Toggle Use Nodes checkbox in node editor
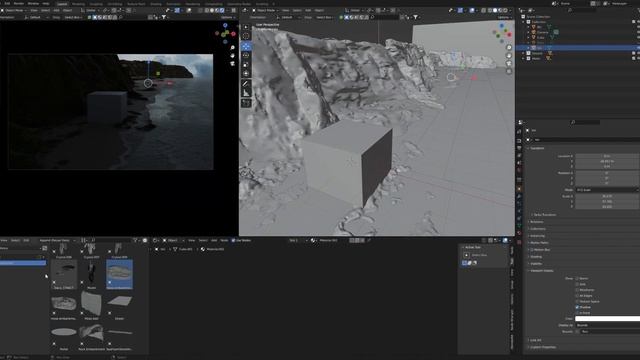This screenshot has width=640, height=360. click(233, 240)
